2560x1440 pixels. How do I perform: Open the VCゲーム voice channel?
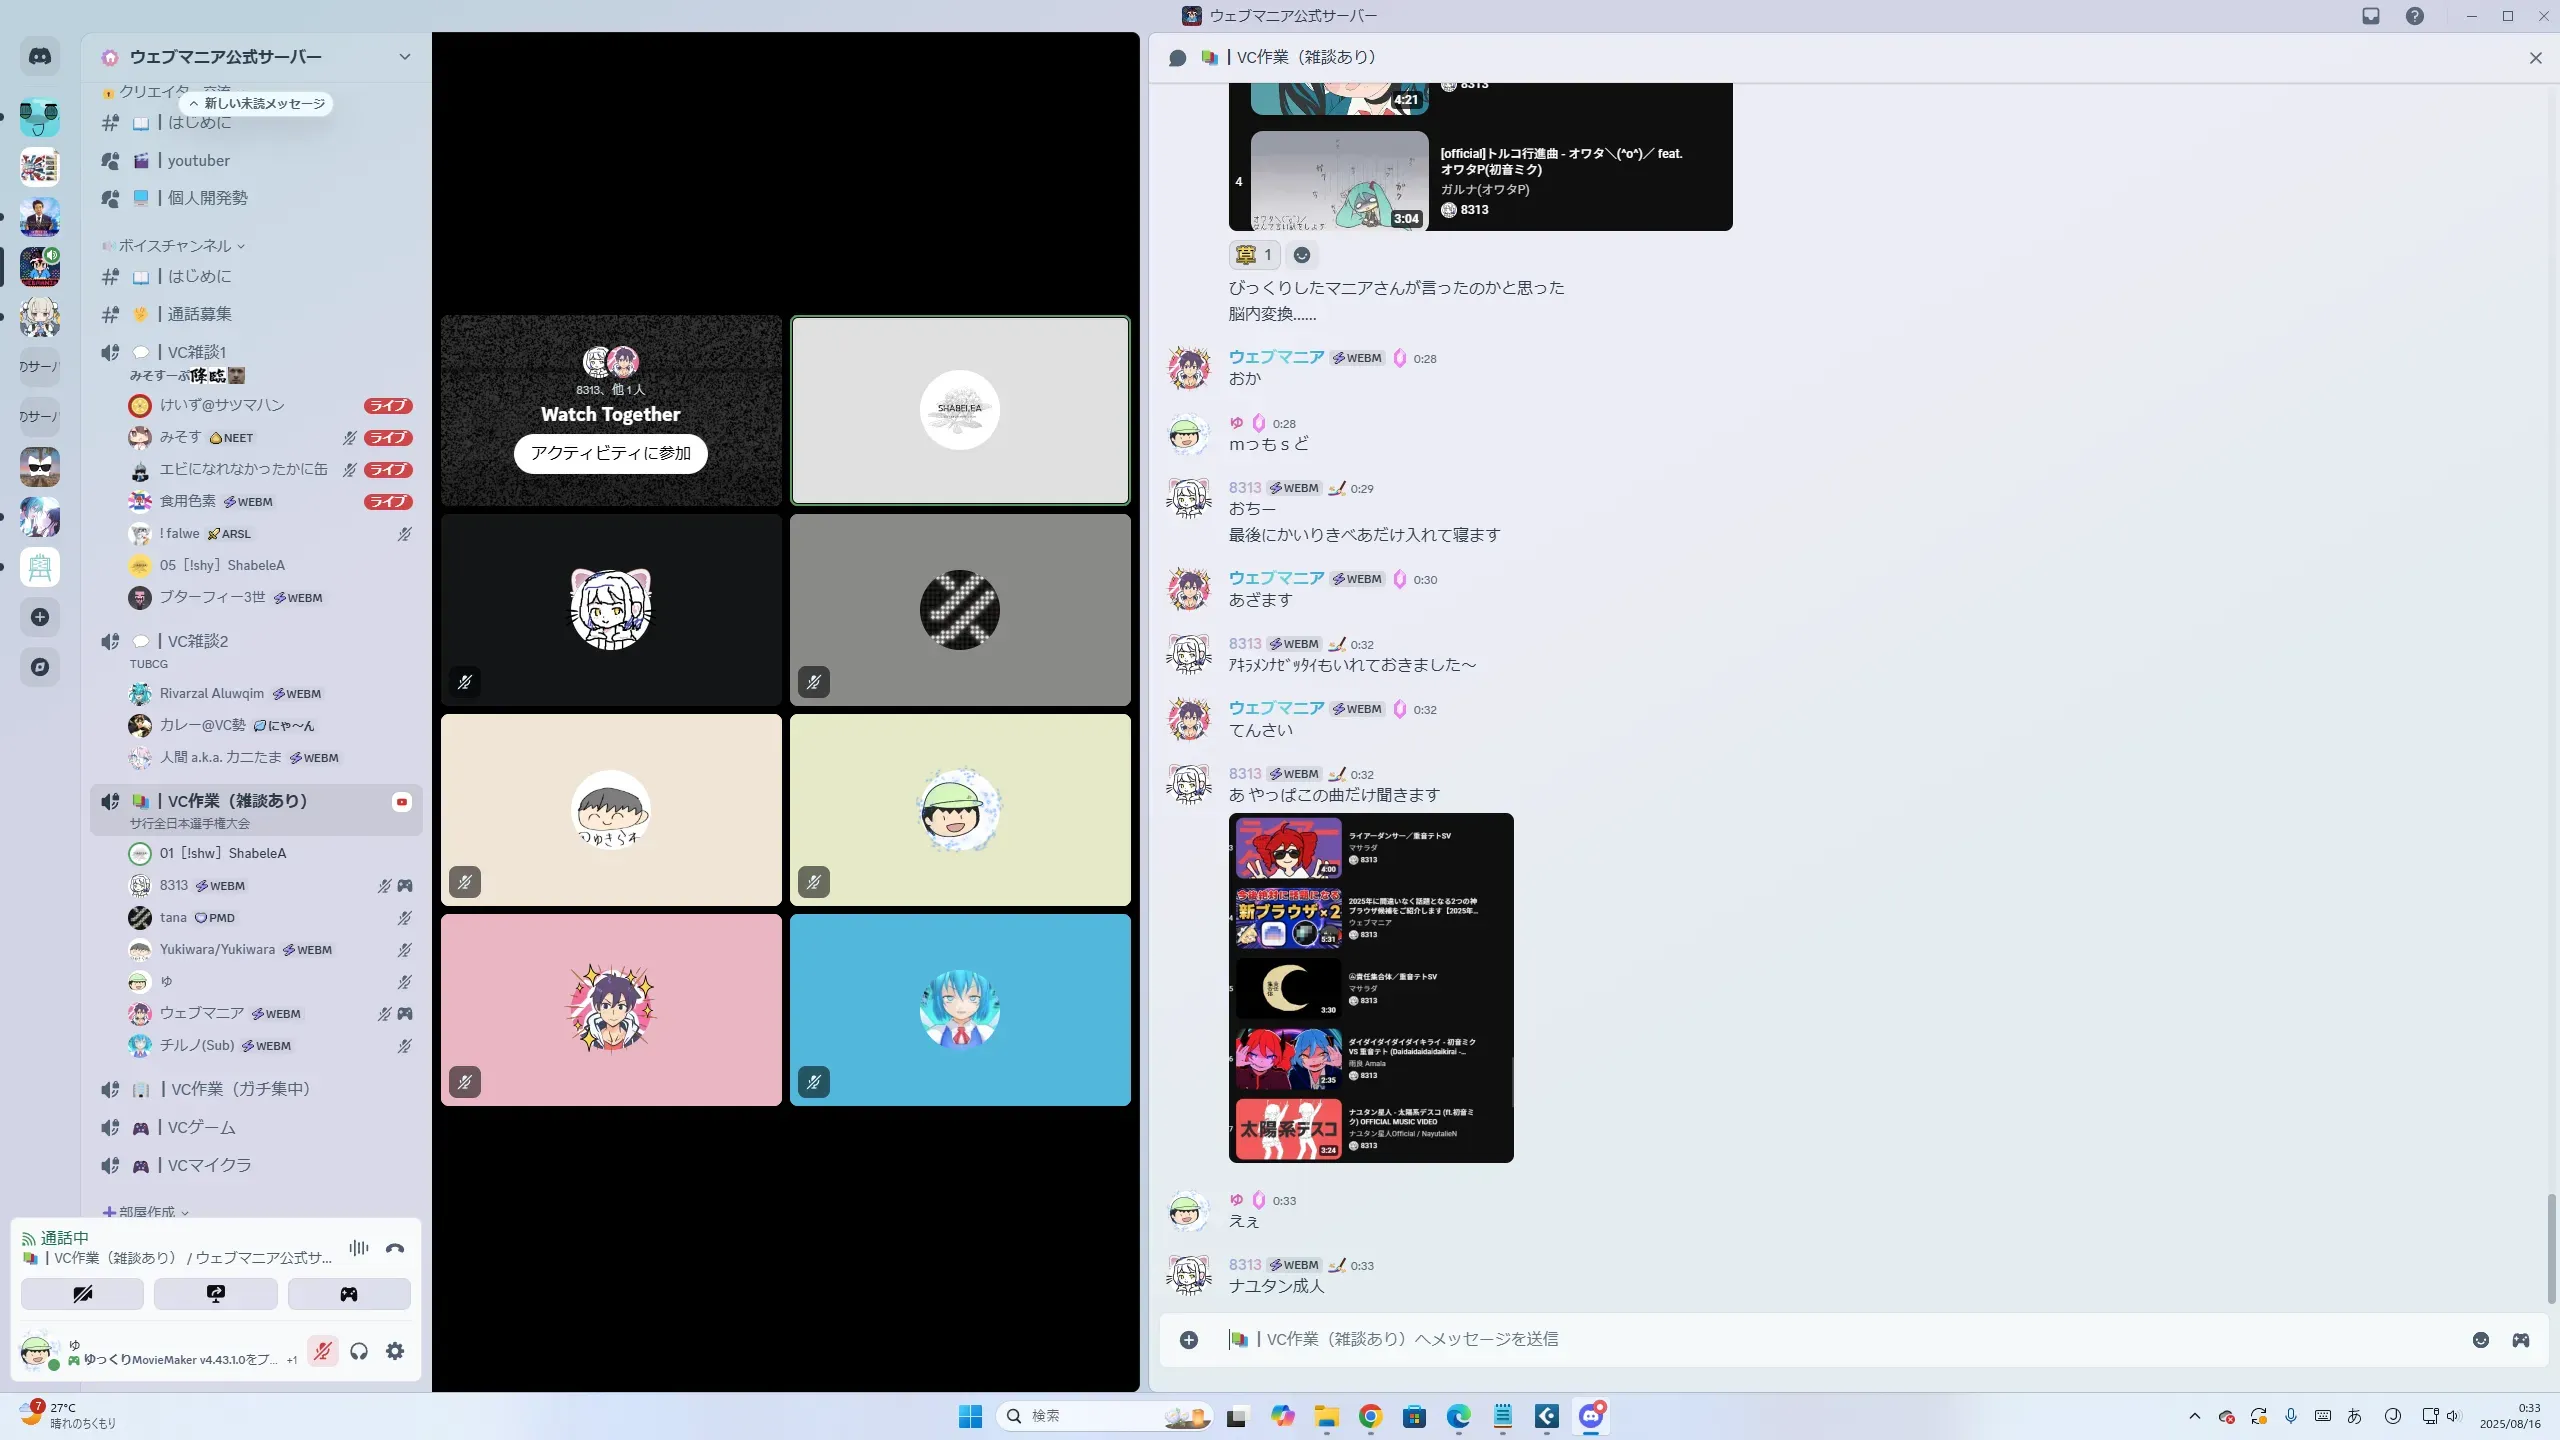pyautogui.click(x=202, y=1127)
